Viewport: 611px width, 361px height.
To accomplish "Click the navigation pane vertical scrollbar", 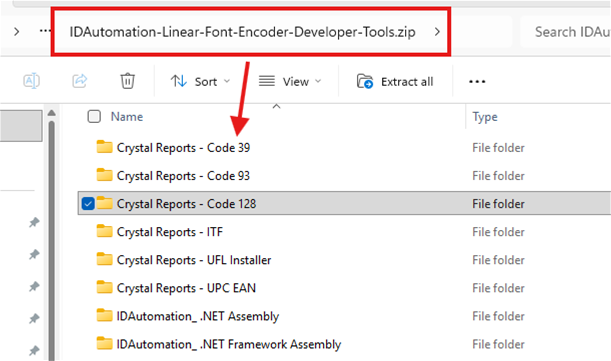I will coord(51,241).
